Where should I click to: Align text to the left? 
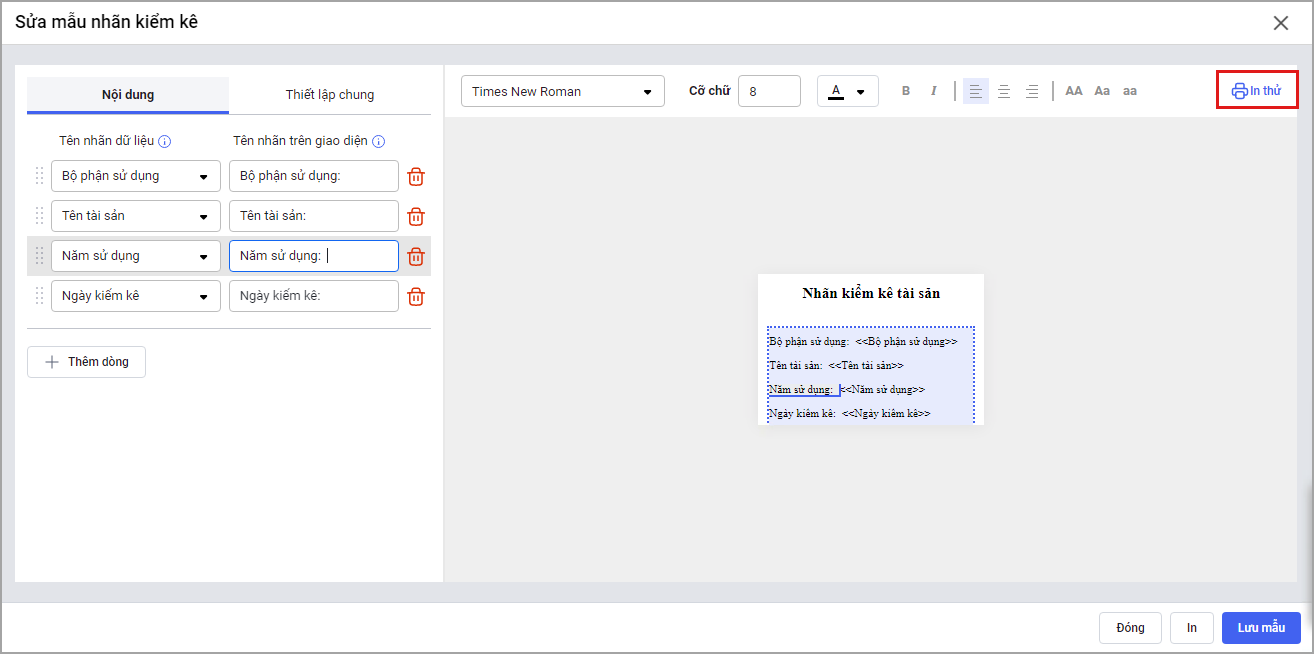(976, 91)
